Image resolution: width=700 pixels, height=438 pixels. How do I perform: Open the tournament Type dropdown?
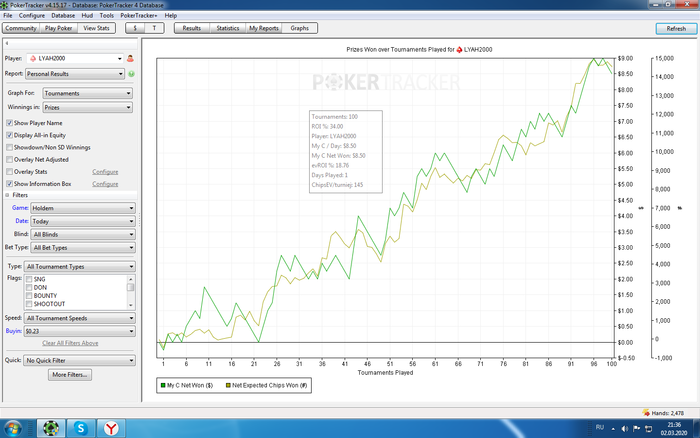[x=79, y=267]
